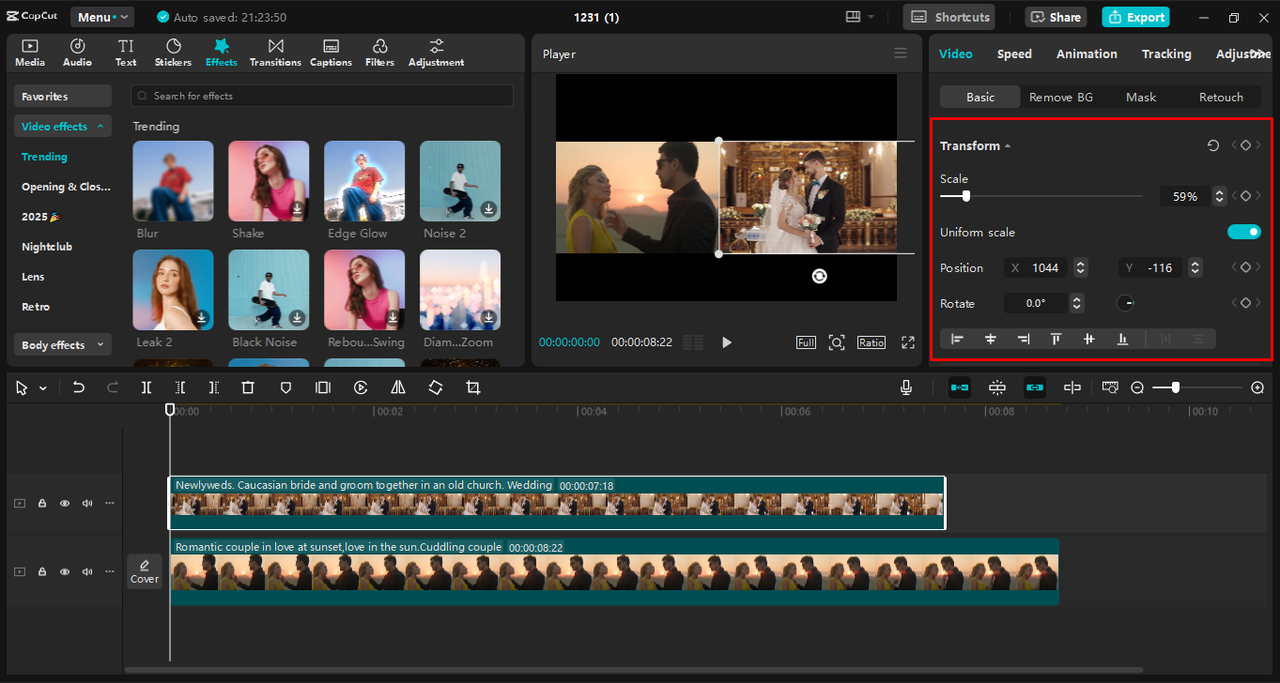This screenshot has width=1280, height=683.
Task: Open the Media panel
Action: coord(30,53)
